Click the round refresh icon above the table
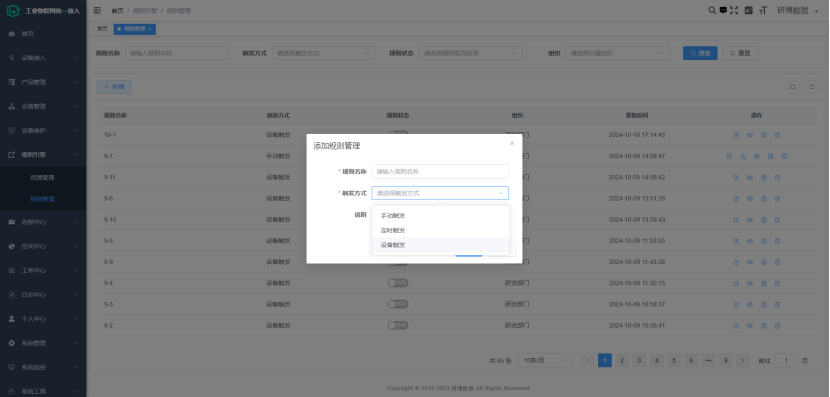This screenshot has height=397, width=830. pos(811,87)
